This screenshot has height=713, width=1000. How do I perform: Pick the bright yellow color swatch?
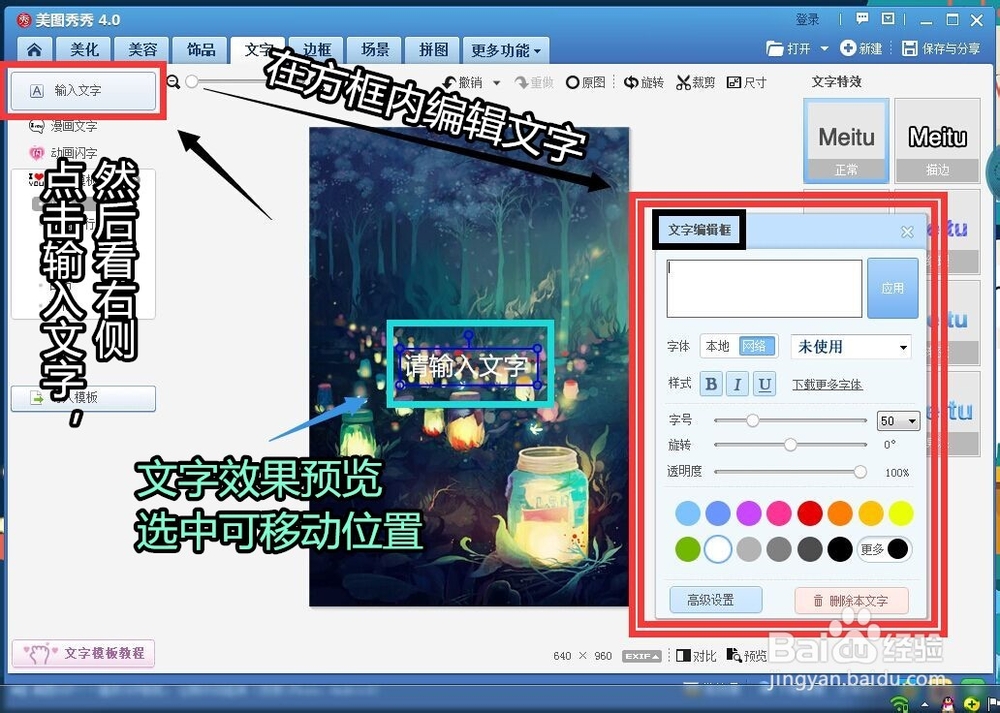(901, 513)
